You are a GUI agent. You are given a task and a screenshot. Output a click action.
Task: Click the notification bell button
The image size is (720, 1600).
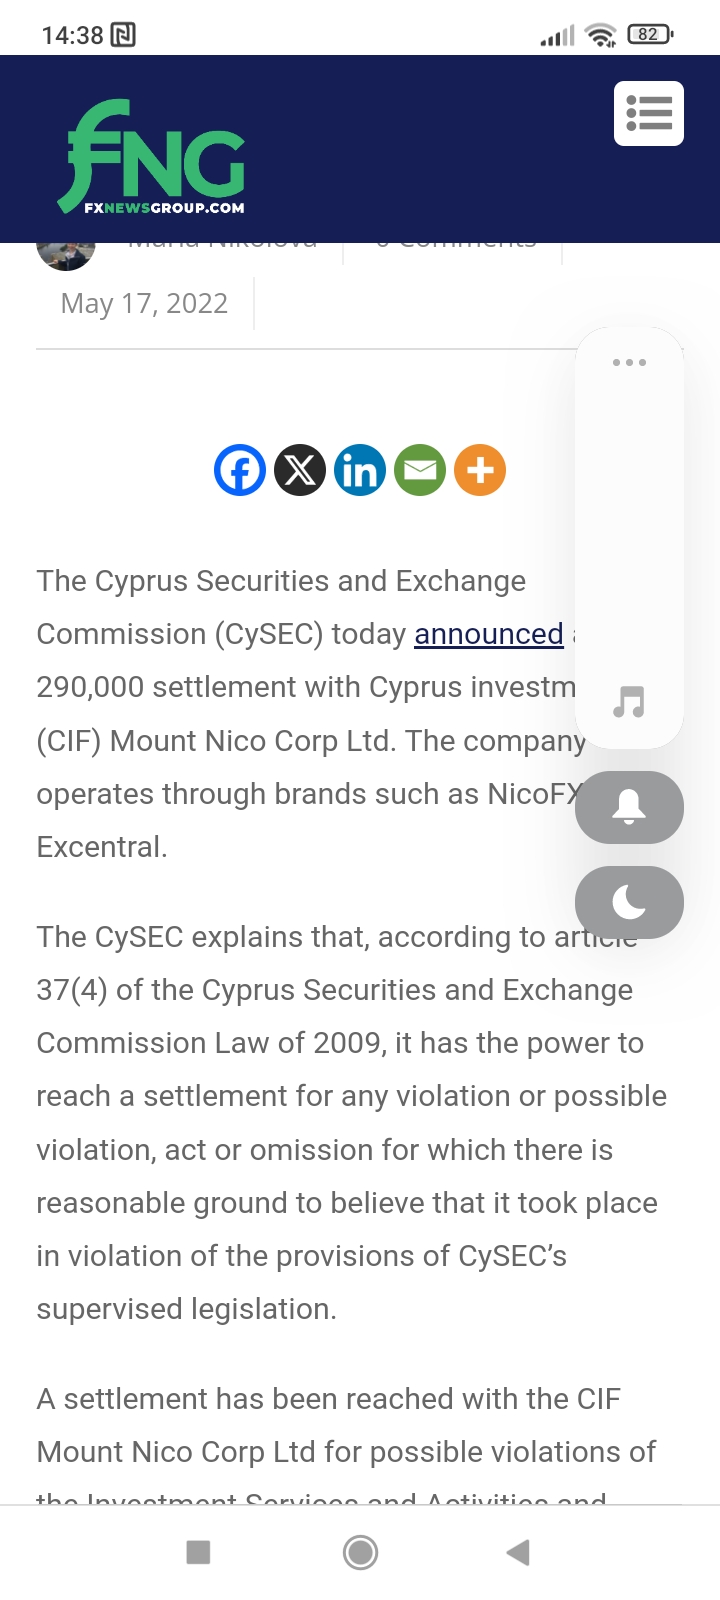click(629, 807)
